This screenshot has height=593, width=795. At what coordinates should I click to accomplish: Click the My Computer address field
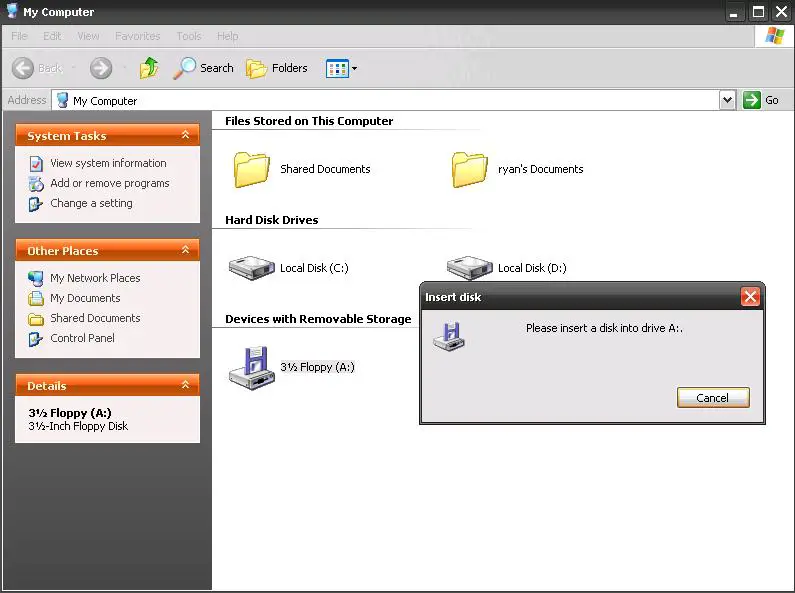tap(390, 100)
